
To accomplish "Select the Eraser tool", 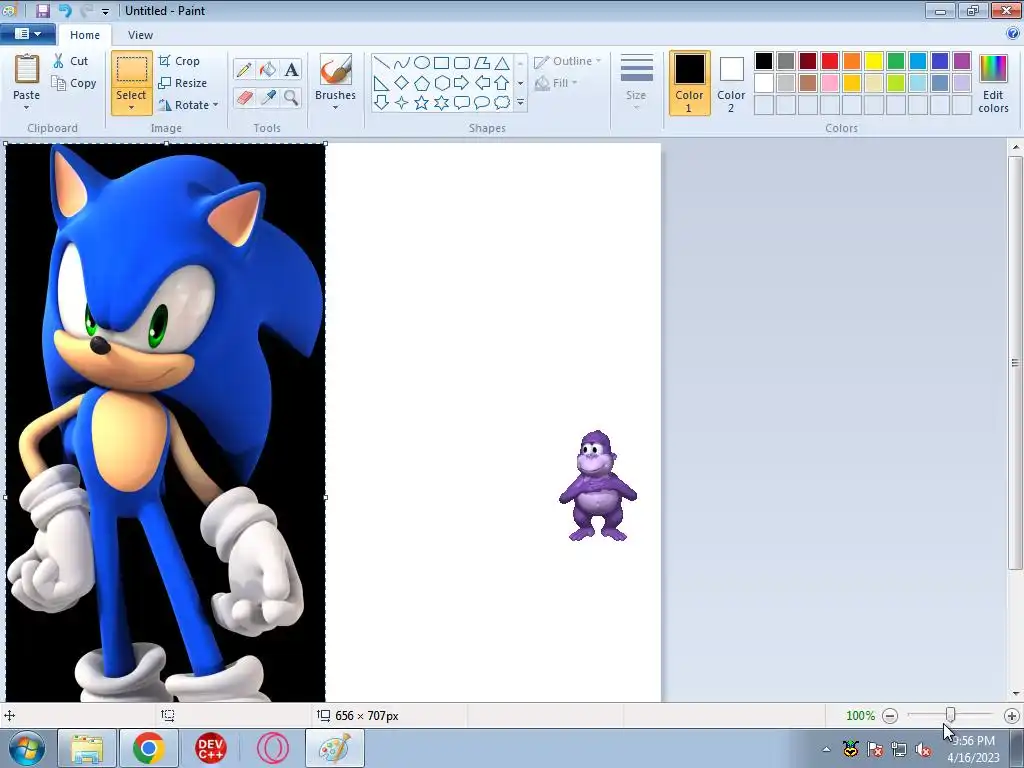I will [244, 98].
